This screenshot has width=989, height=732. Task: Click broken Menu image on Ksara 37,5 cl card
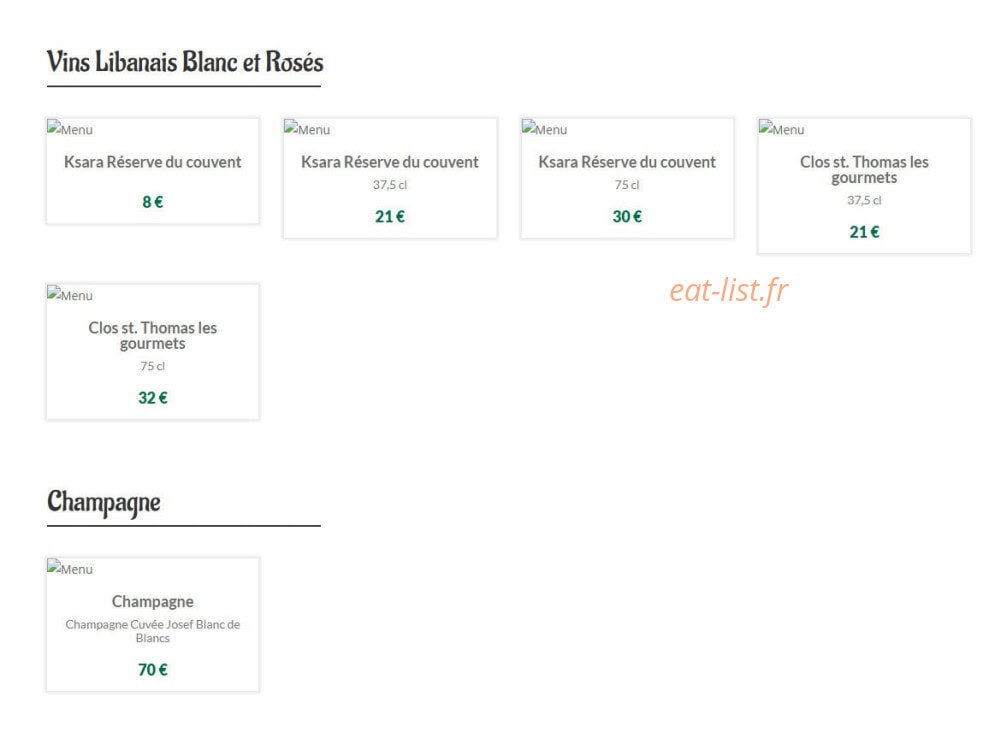[307, 129]
